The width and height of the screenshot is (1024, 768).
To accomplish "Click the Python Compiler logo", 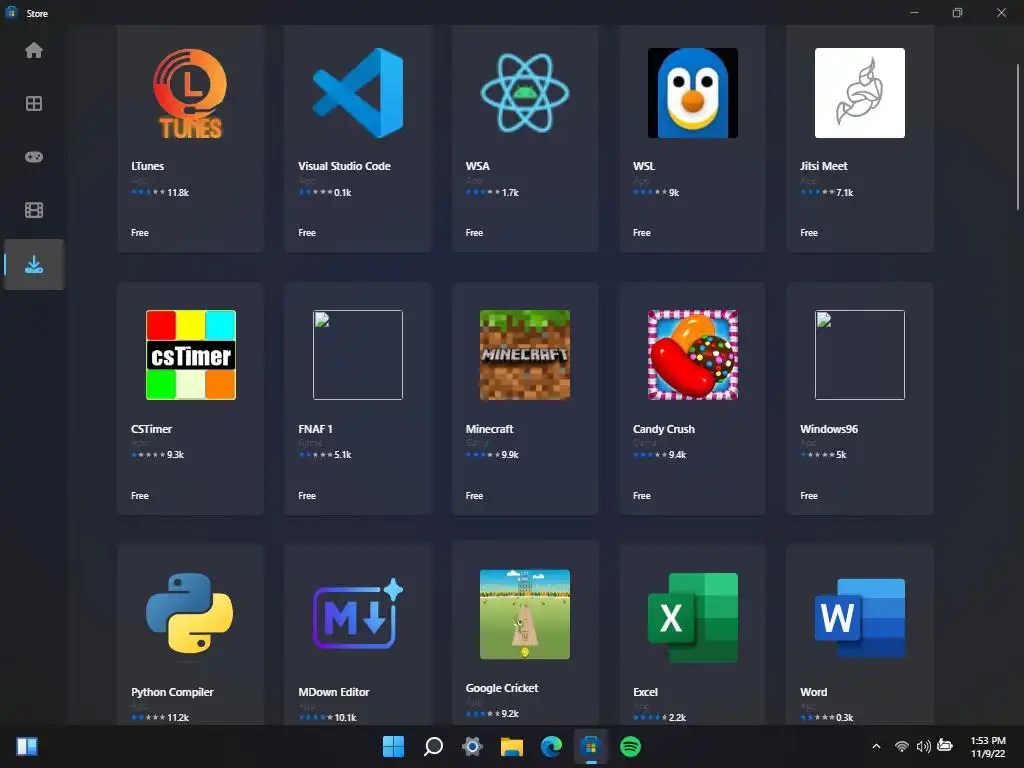I will pos(189,613).
